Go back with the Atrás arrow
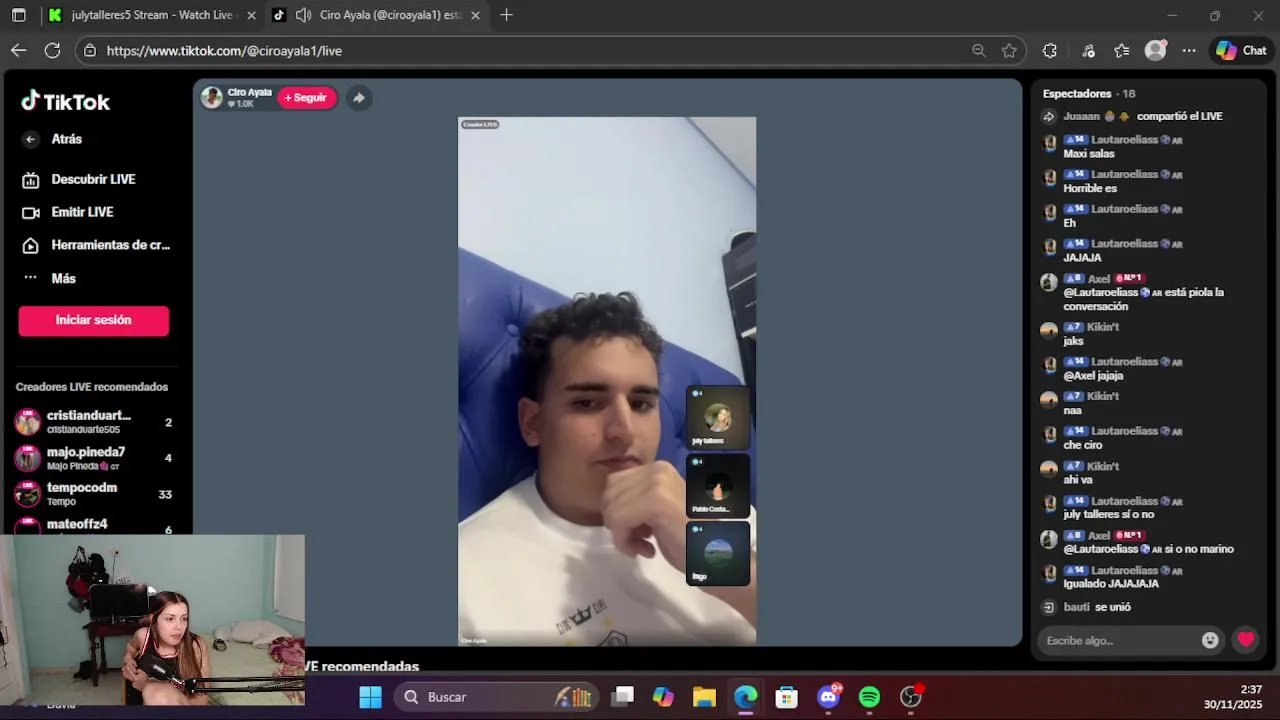Screen dimensions: 1280x720 tap(31, 139)
